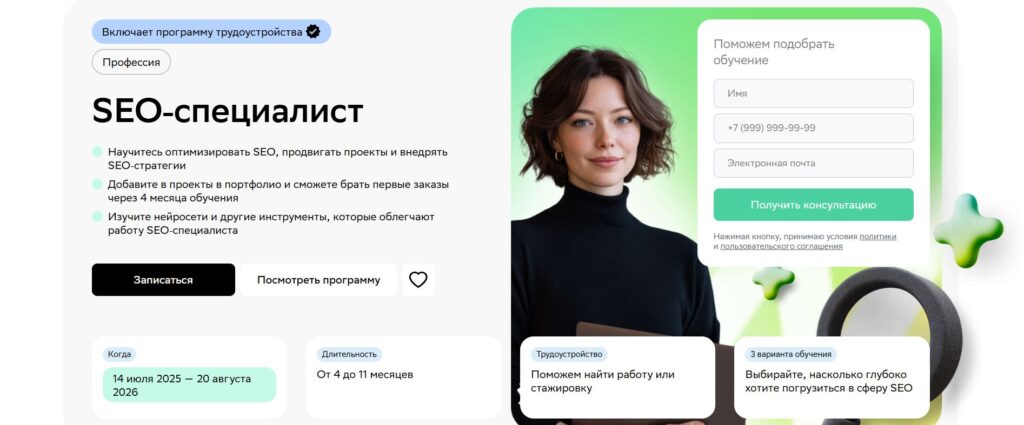Open Посмотреть программу
The height and width of the screenshot is (425, 1024).
(318, 279)
